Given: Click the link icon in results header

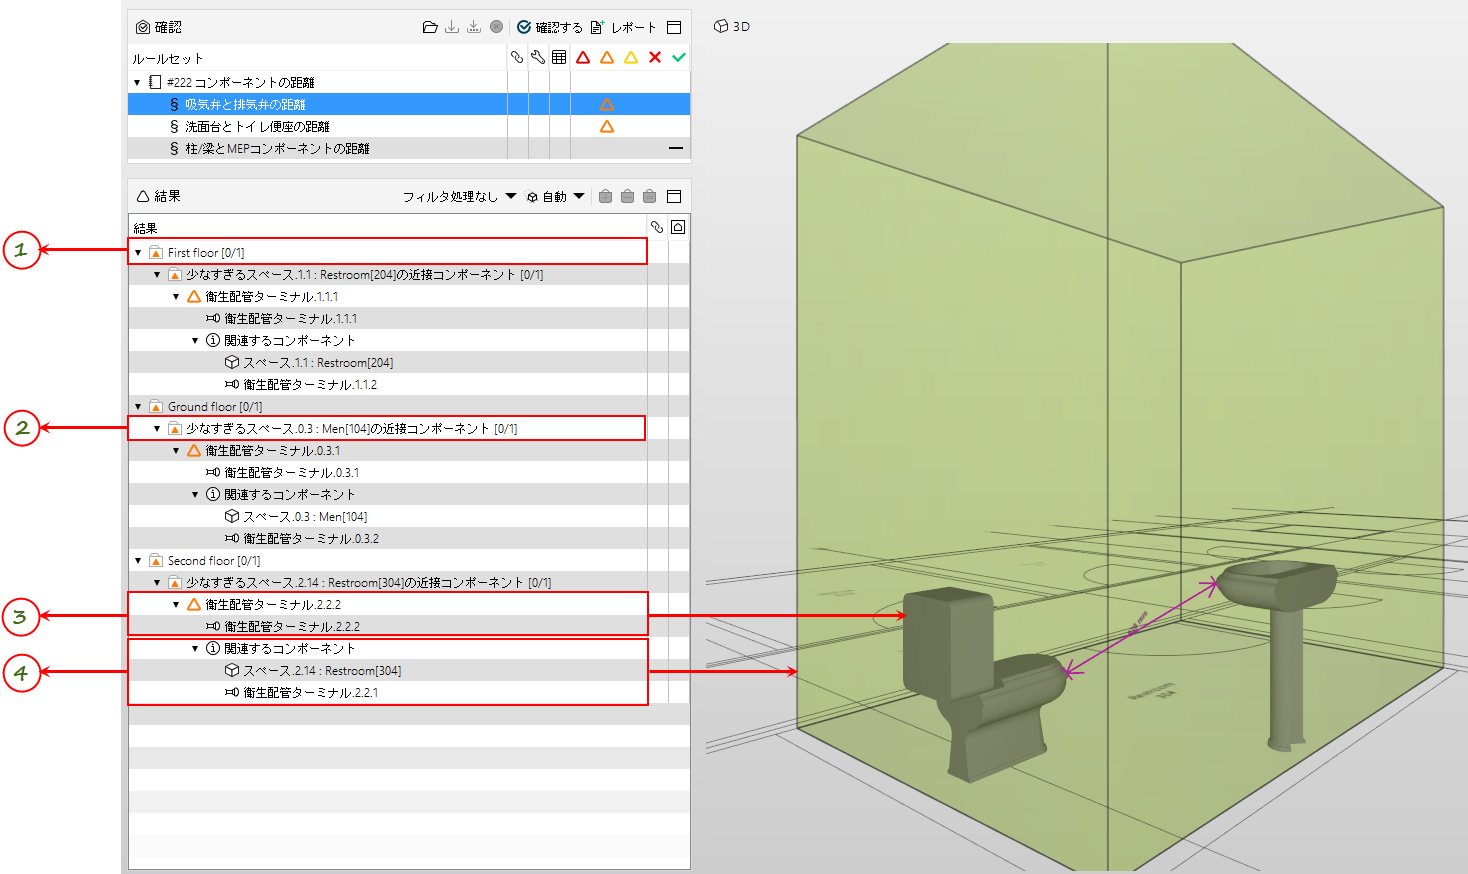Looking at the screenshot, I should (657, 227).
